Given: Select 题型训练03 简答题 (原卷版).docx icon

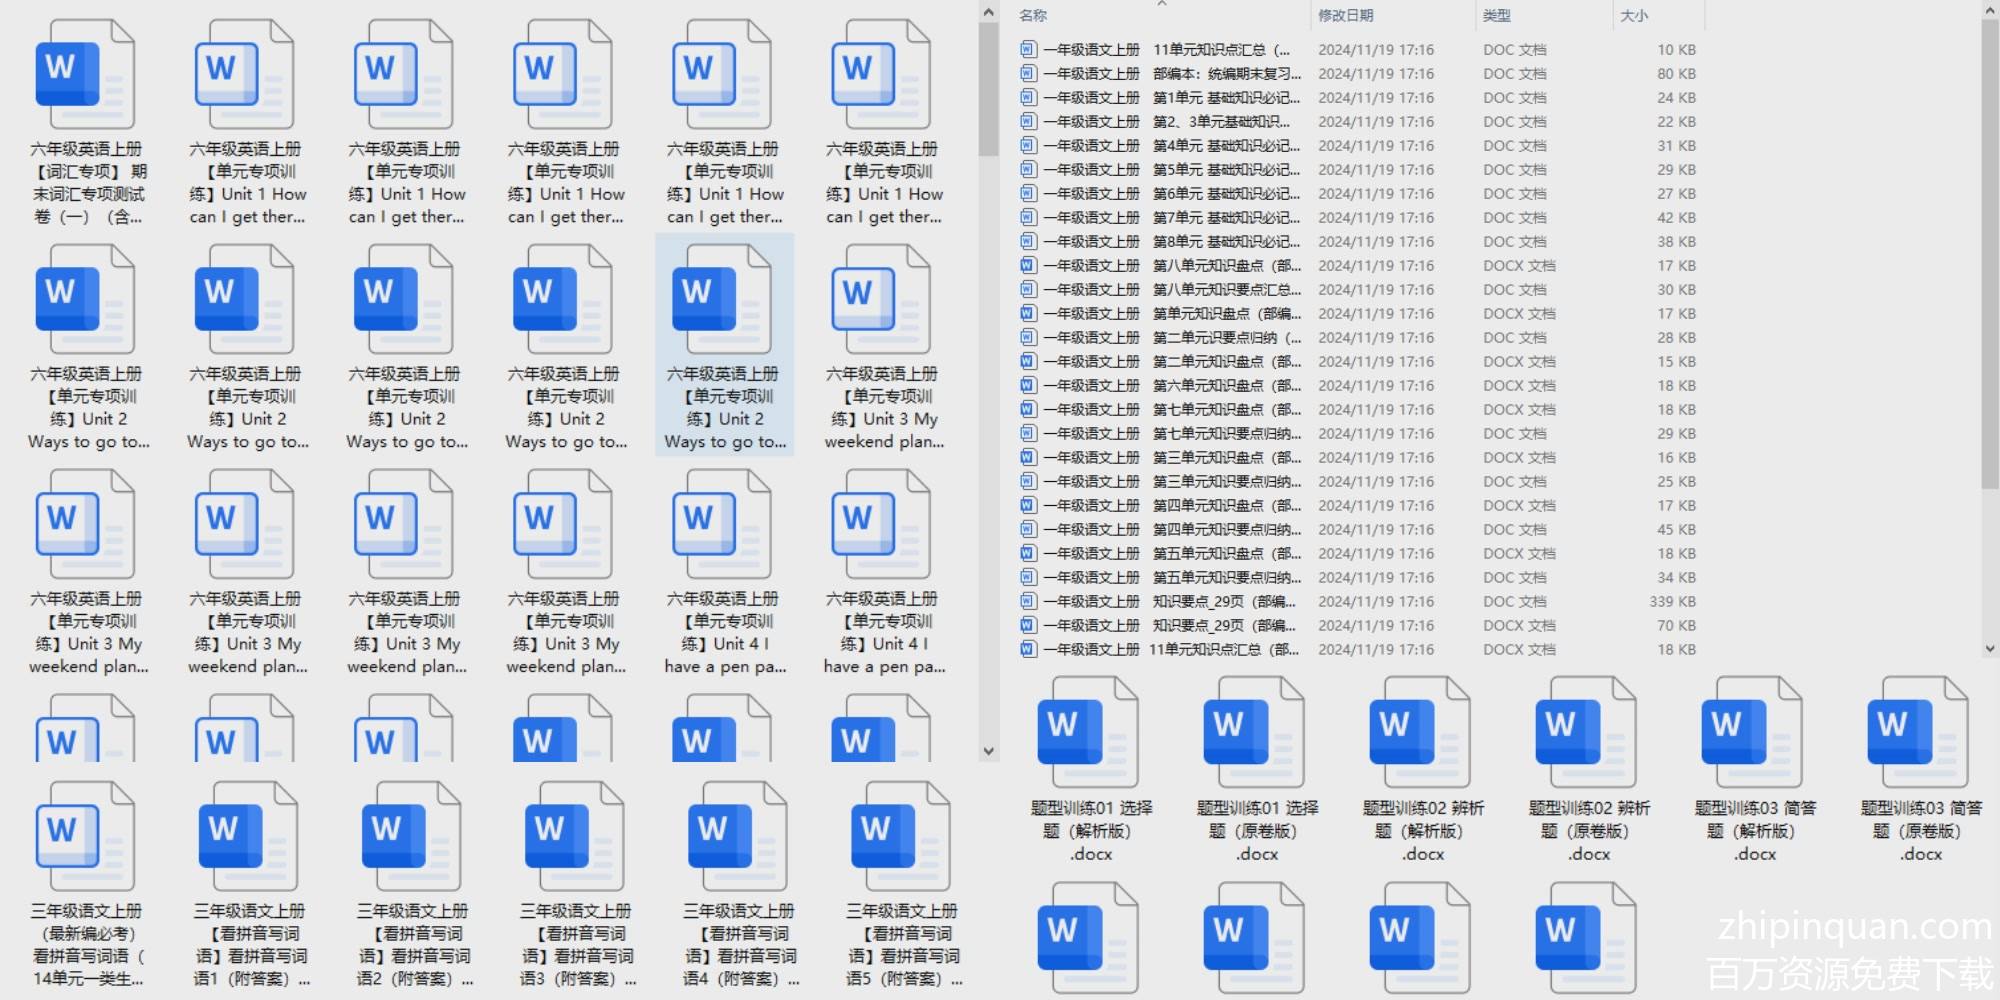Looking at the screenshot, I should 1920,733.
